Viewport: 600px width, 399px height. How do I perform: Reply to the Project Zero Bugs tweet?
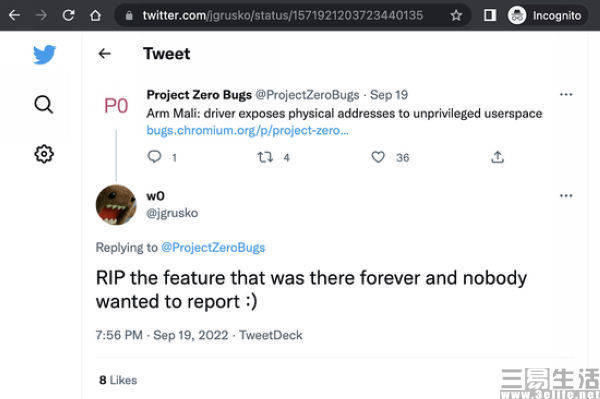155,157
